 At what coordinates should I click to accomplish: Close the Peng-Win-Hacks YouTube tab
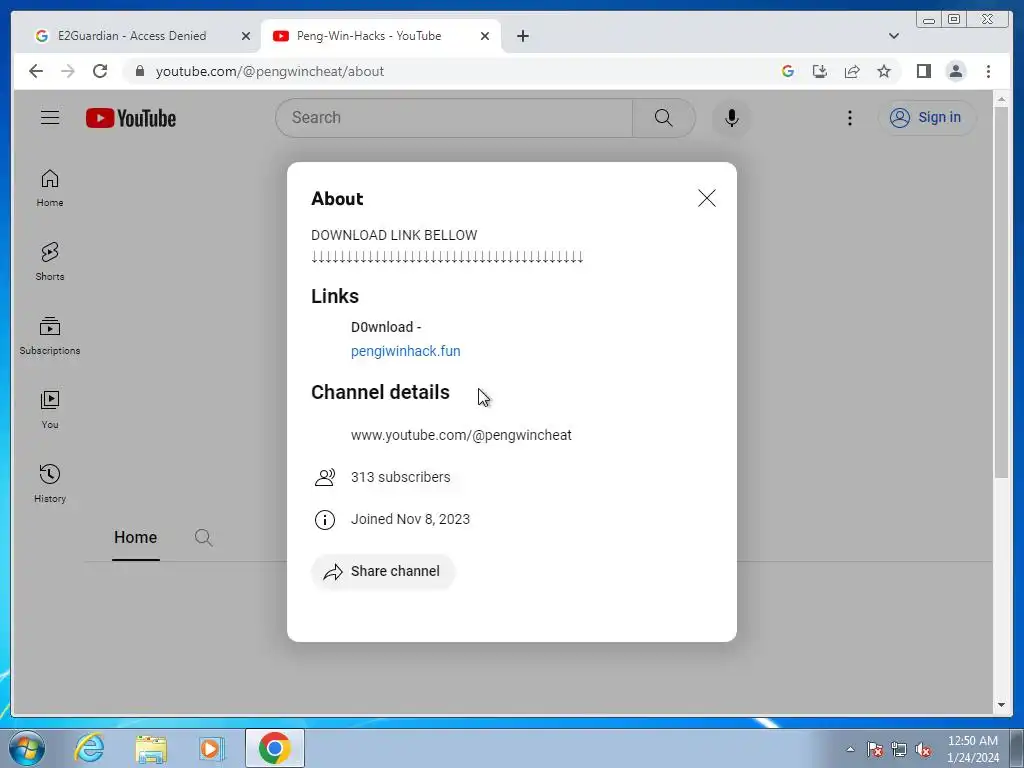[x=485, y=36]
